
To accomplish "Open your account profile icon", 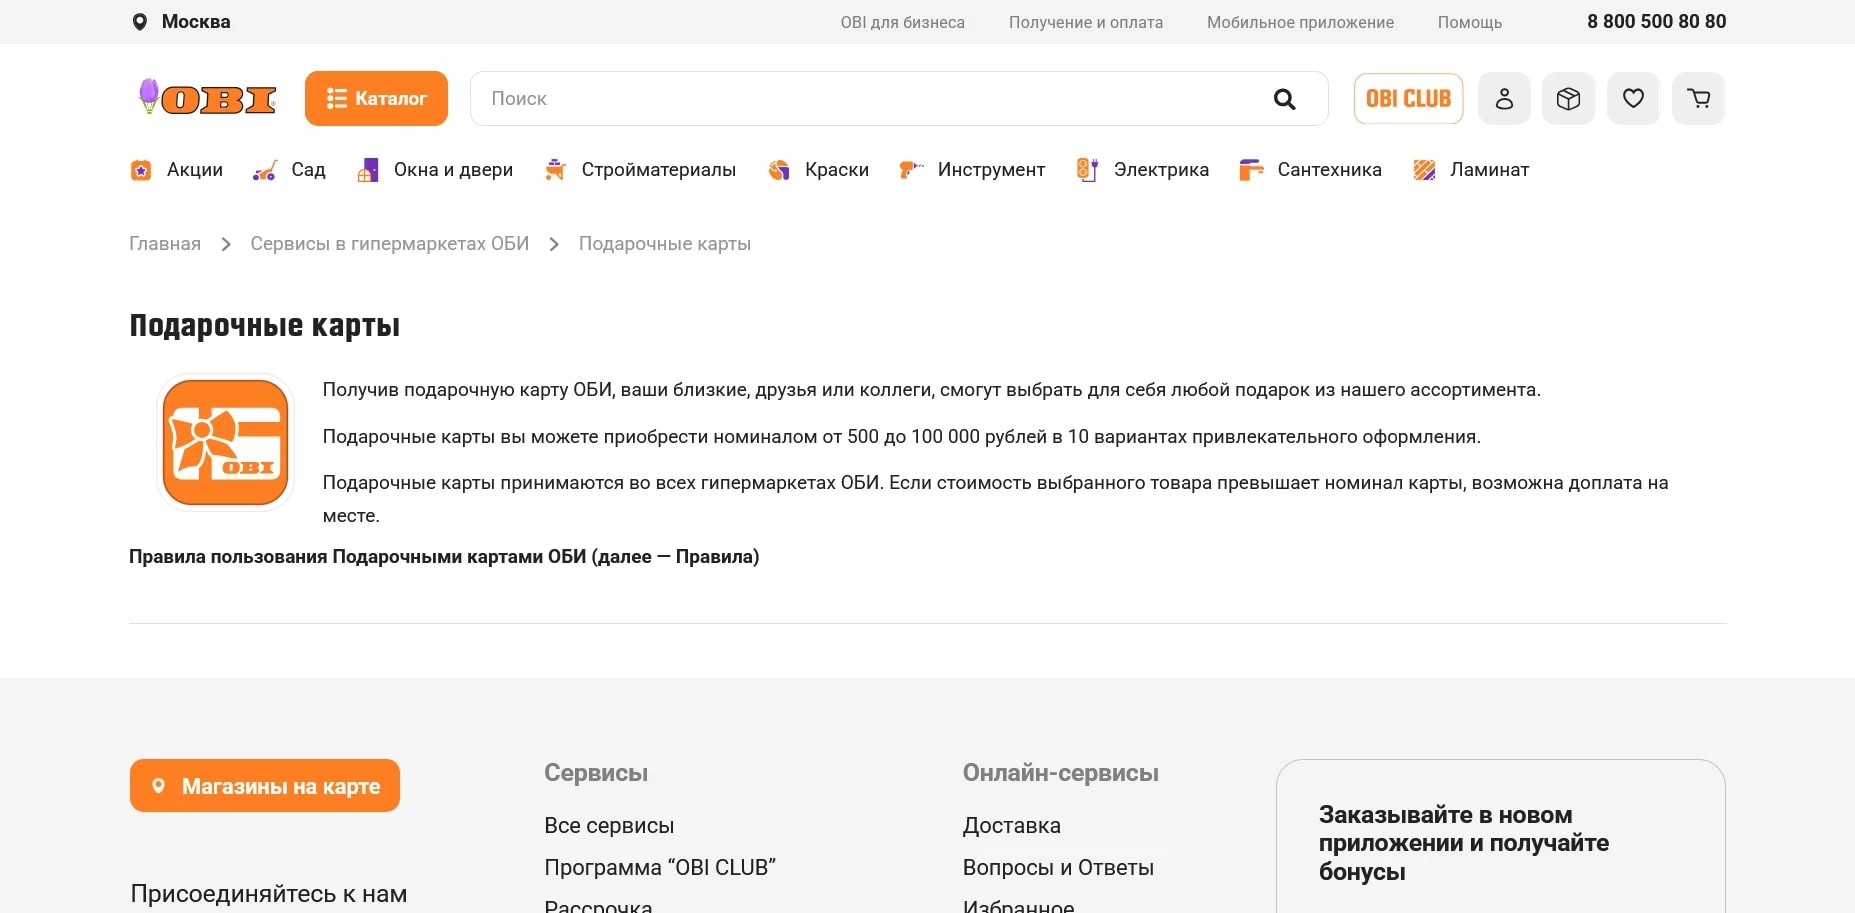I will pos(1504,98).
